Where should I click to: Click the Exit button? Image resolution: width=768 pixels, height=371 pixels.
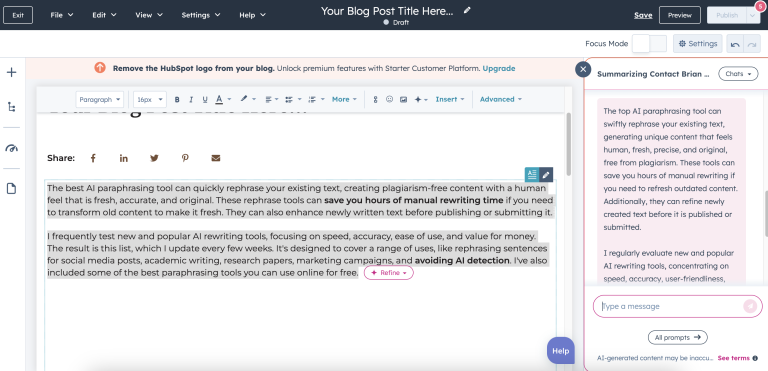tap(18, 15)
